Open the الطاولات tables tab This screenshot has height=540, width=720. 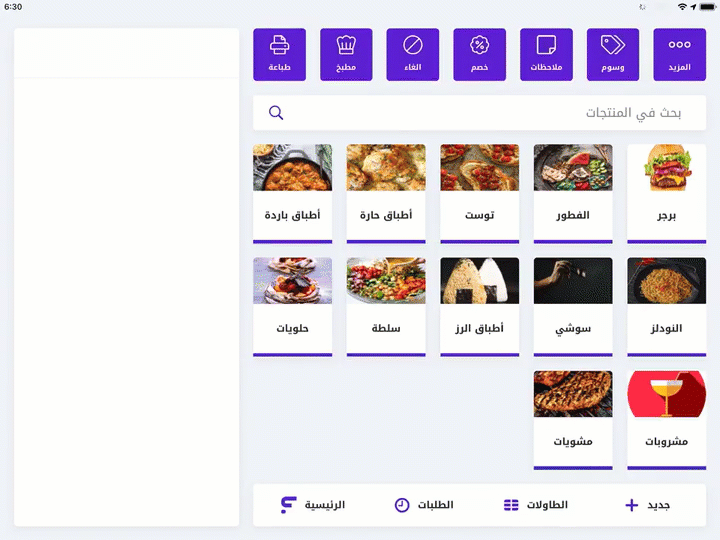pos(535,505)
